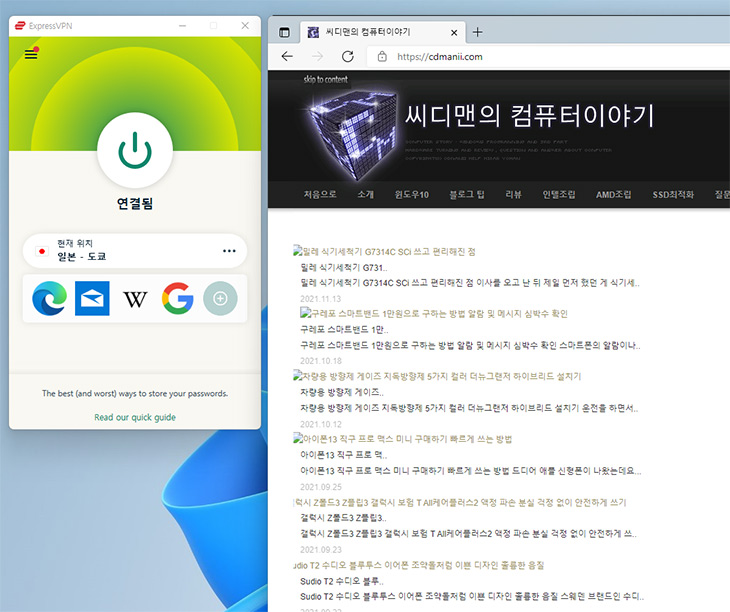Open the 밀레 식기세척기 G7314C SCi post image link

pyautogui.click(x=385, y=251)
